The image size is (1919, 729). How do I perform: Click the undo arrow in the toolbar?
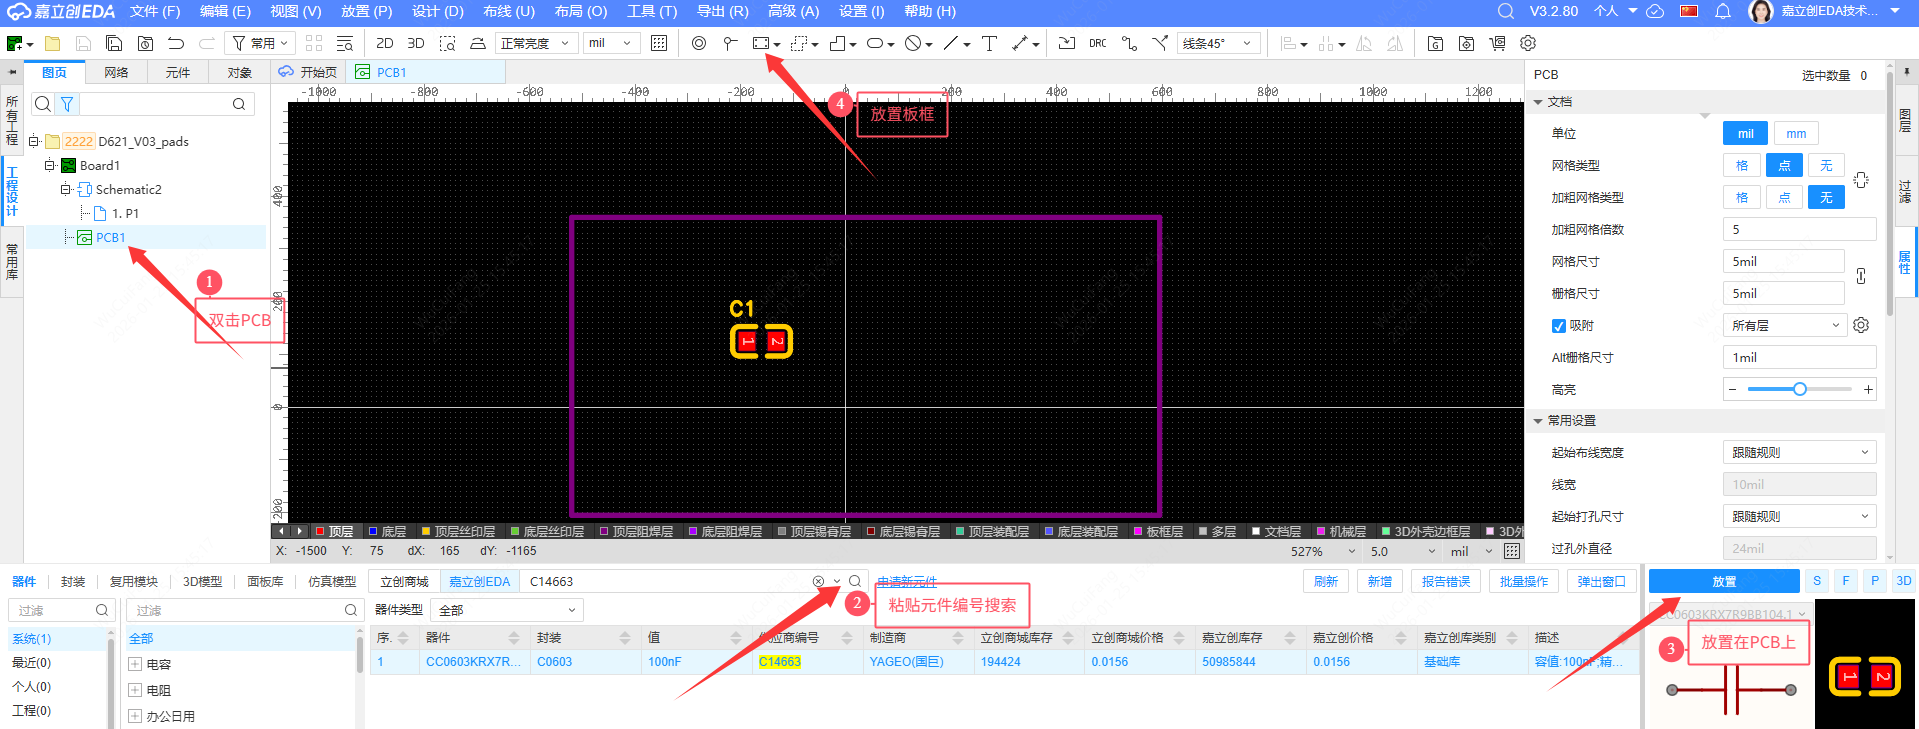176,43
